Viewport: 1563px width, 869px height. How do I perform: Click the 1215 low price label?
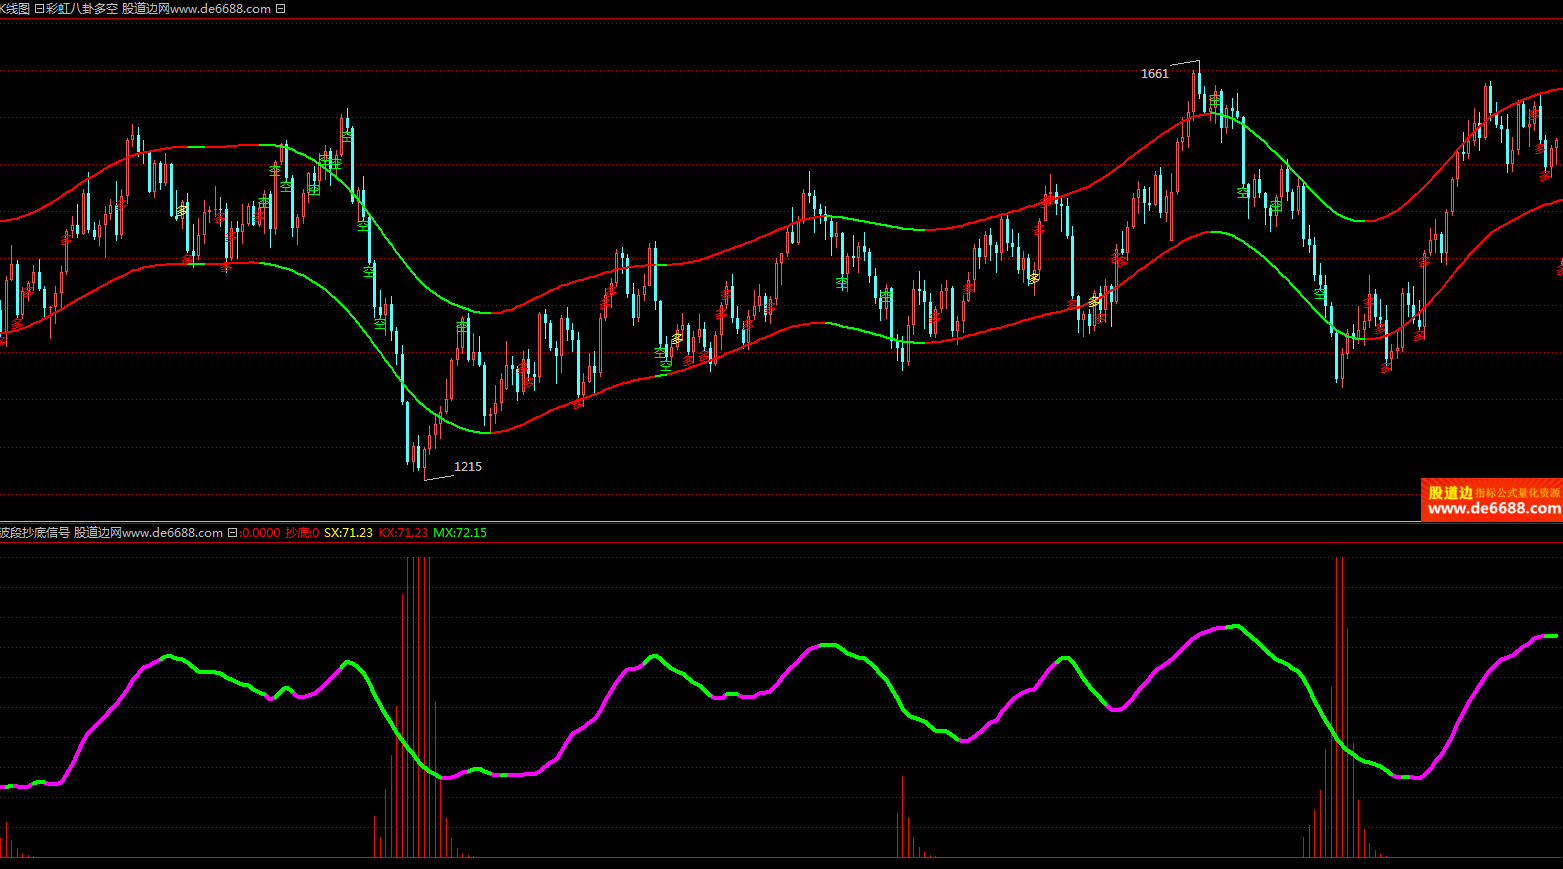[x=468, y=467]
